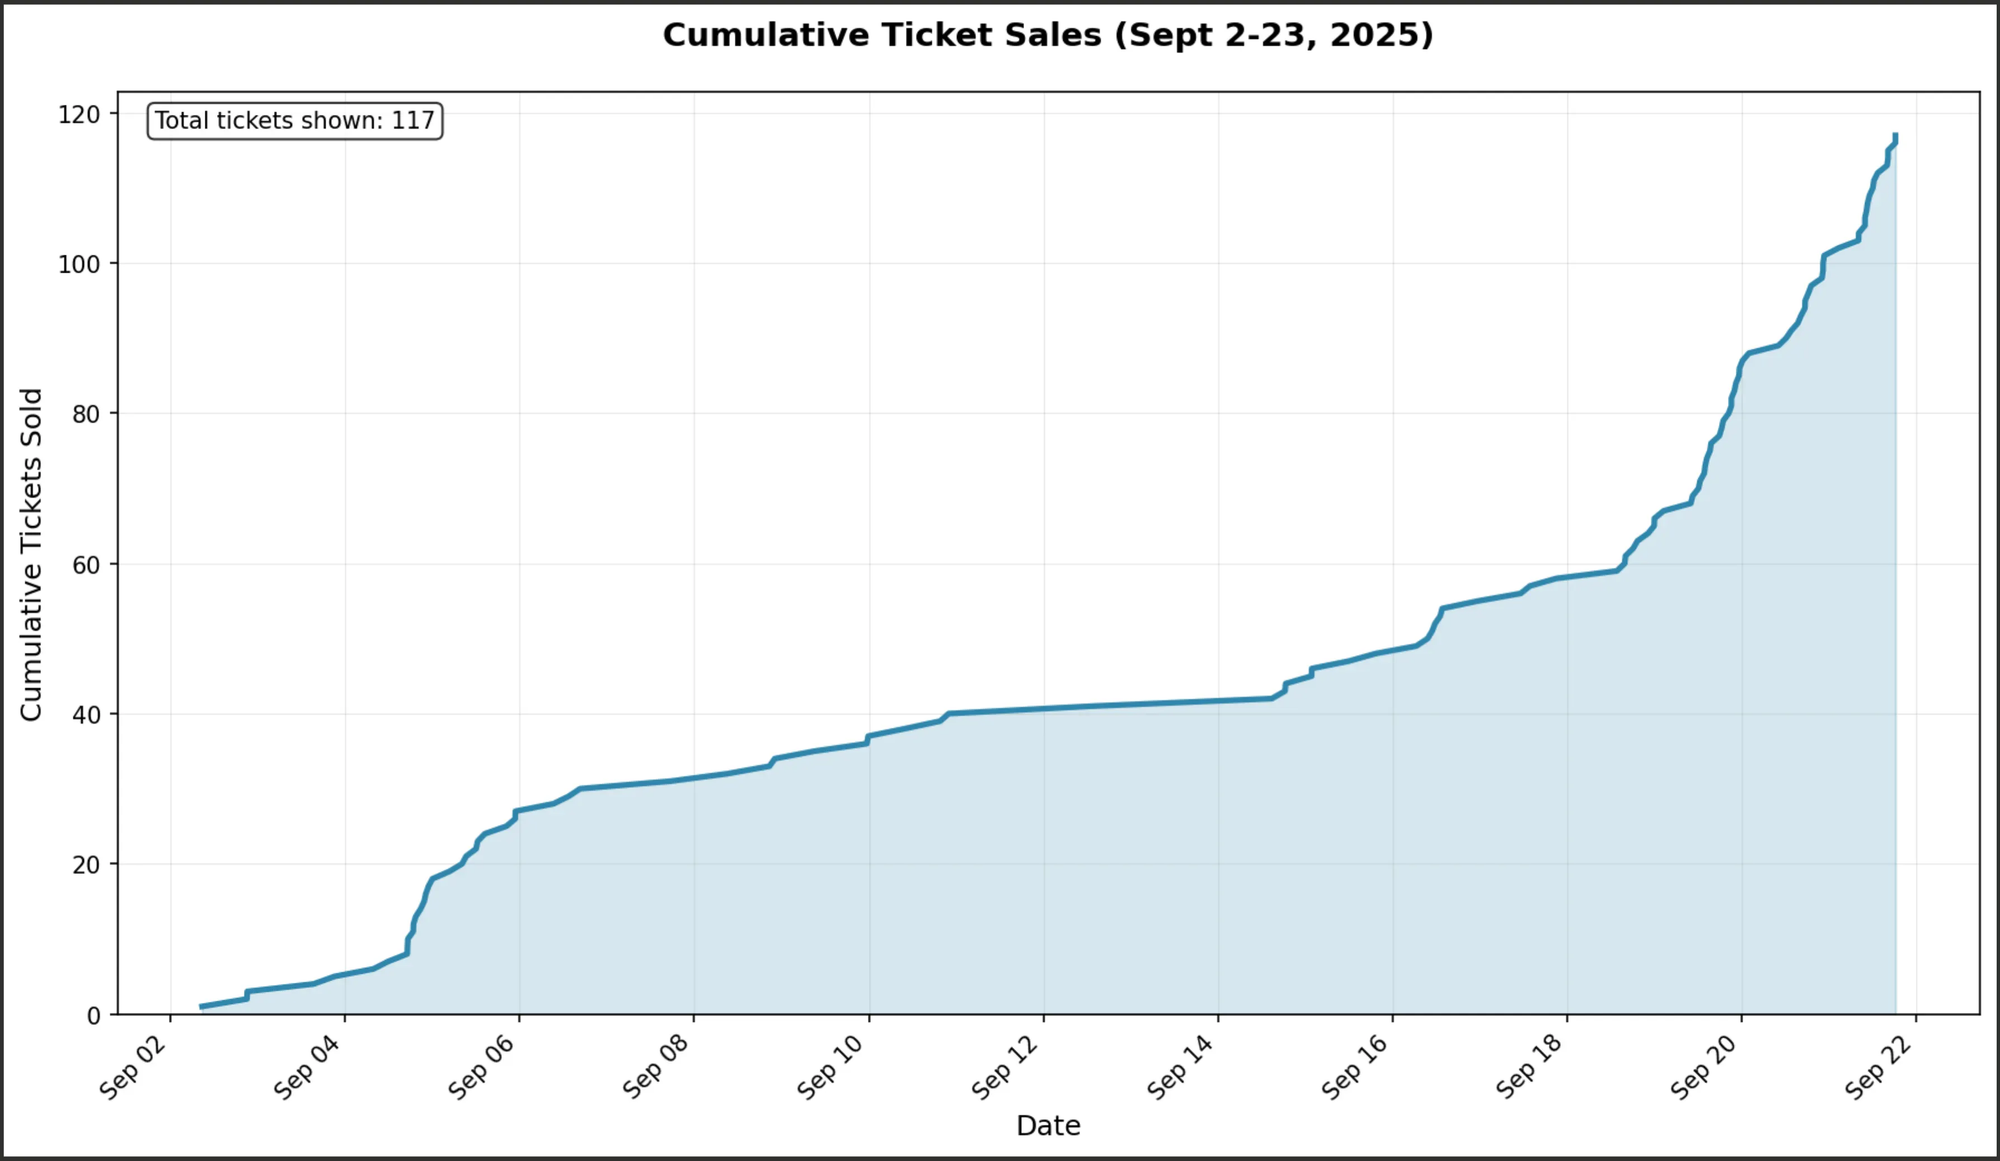Click the "120" y-axis tick label
The image size is (2000, 1161).
click(x=80, y=114)
